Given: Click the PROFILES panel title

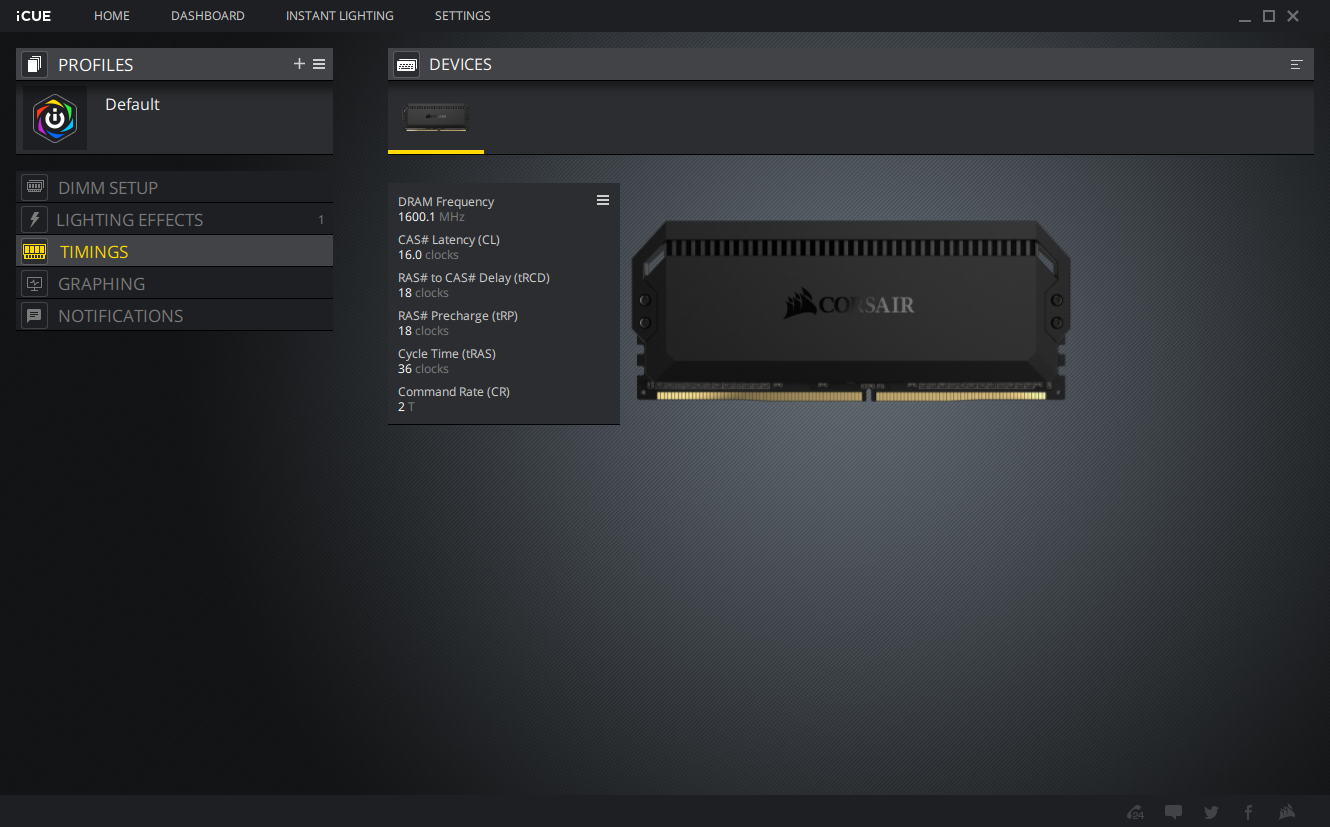Looking at the screenshot, I should [x=96, y=65].
